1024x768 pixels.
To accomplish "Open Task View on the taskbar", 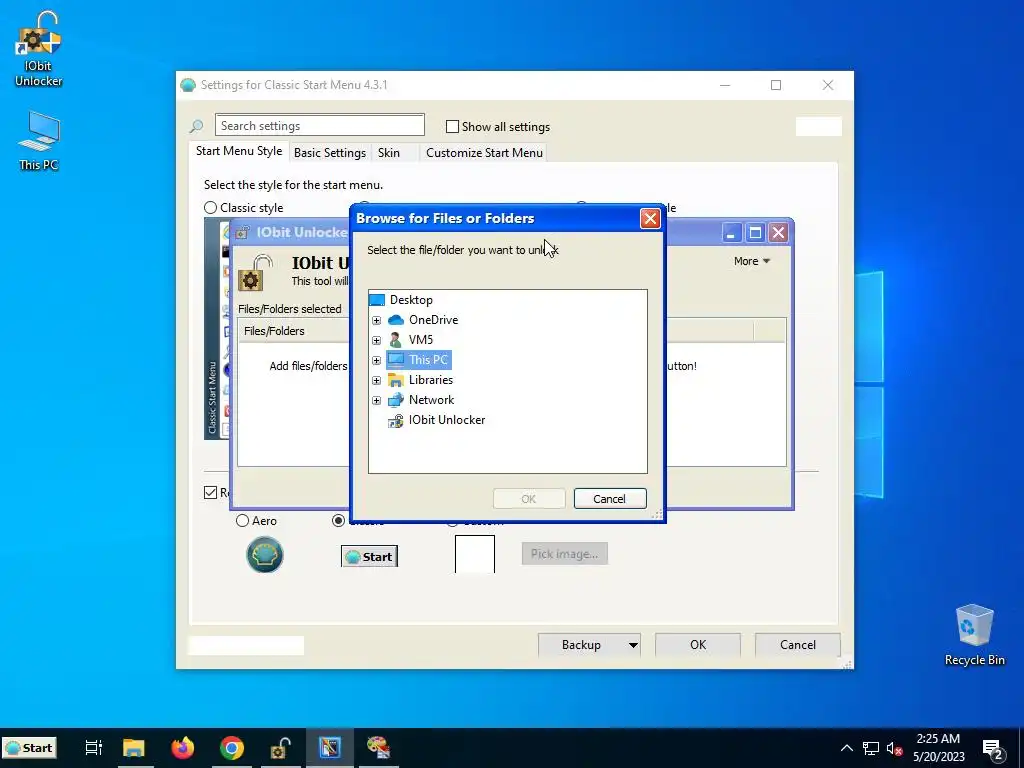I will (94, 747).
